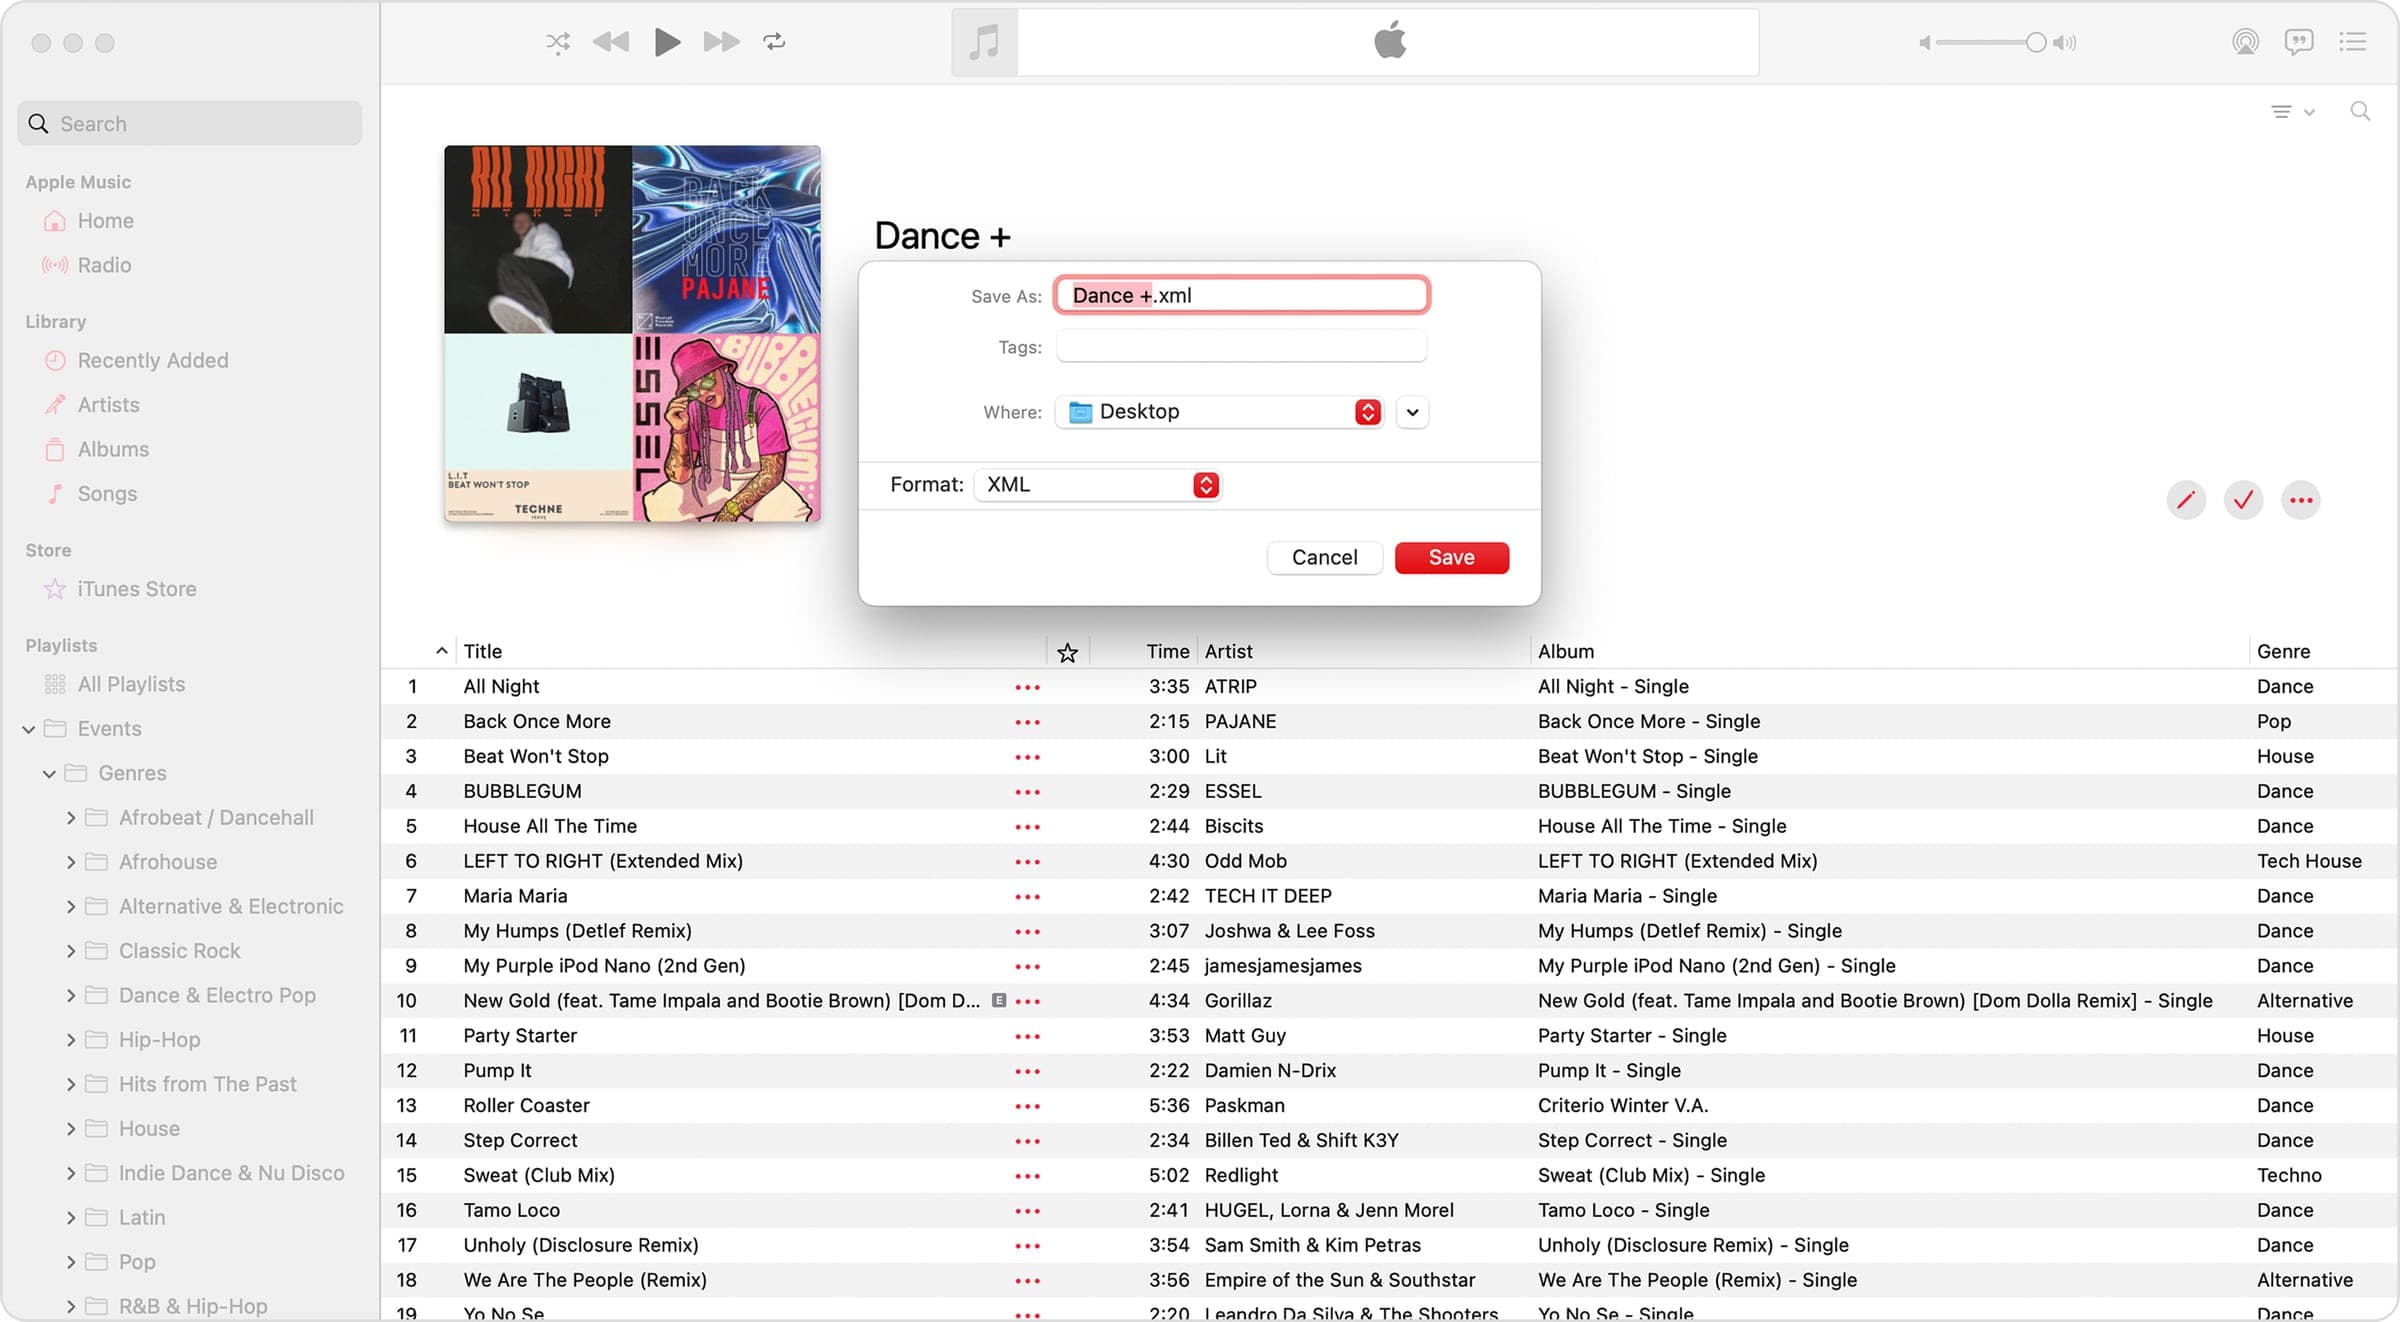Click the pencil edit playlist icon
The height and width of the screenshot is (1322, 2400).
(x=2186, y=500)
